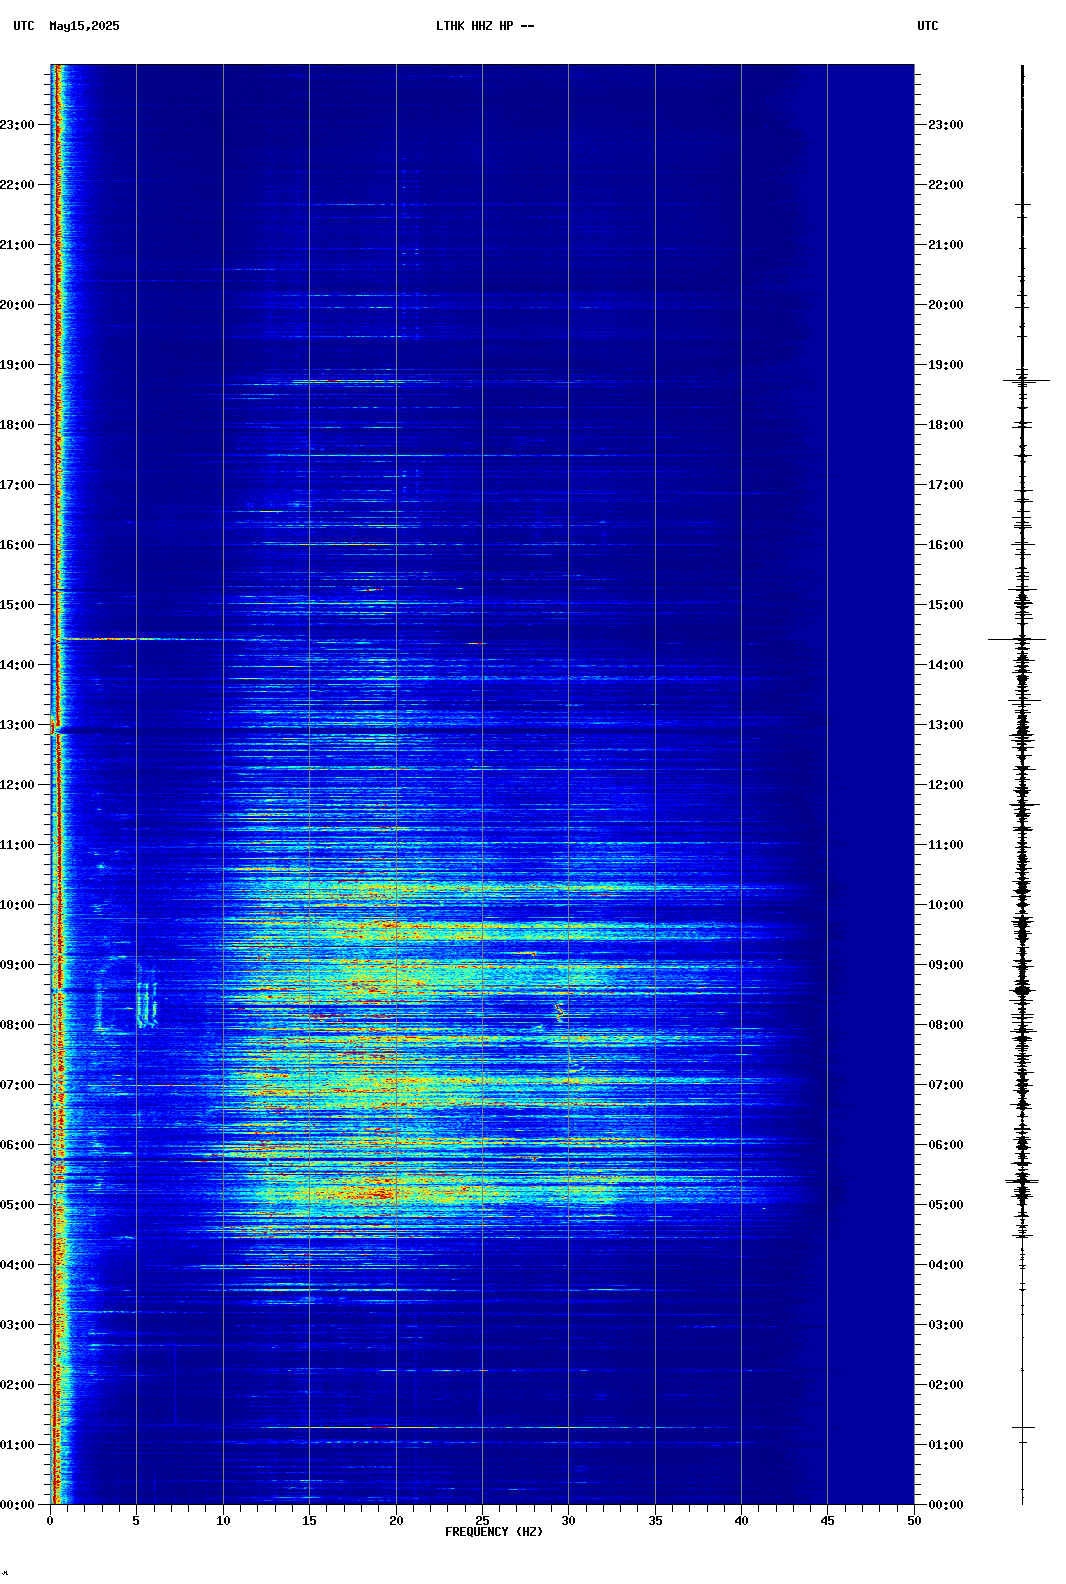Click 04:00 on the right time axis
Image resolution: width=1066 pixels, height=1584 pixels.
pos(946,1265)
